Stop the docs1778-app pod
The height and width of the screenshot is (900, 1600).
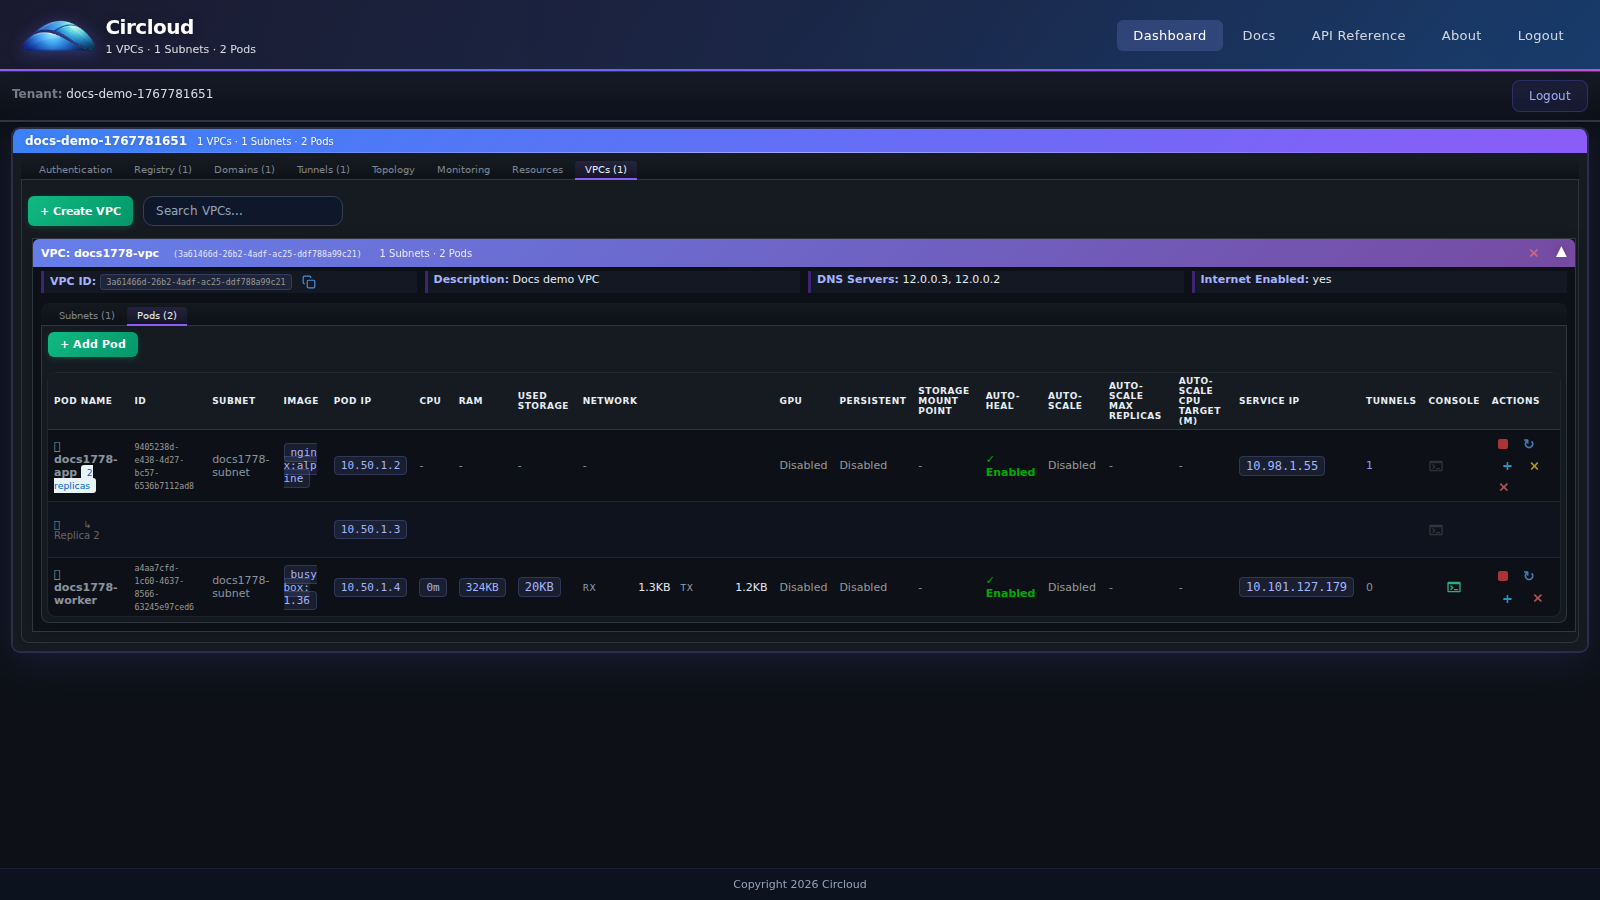(x=1502, y=444)
